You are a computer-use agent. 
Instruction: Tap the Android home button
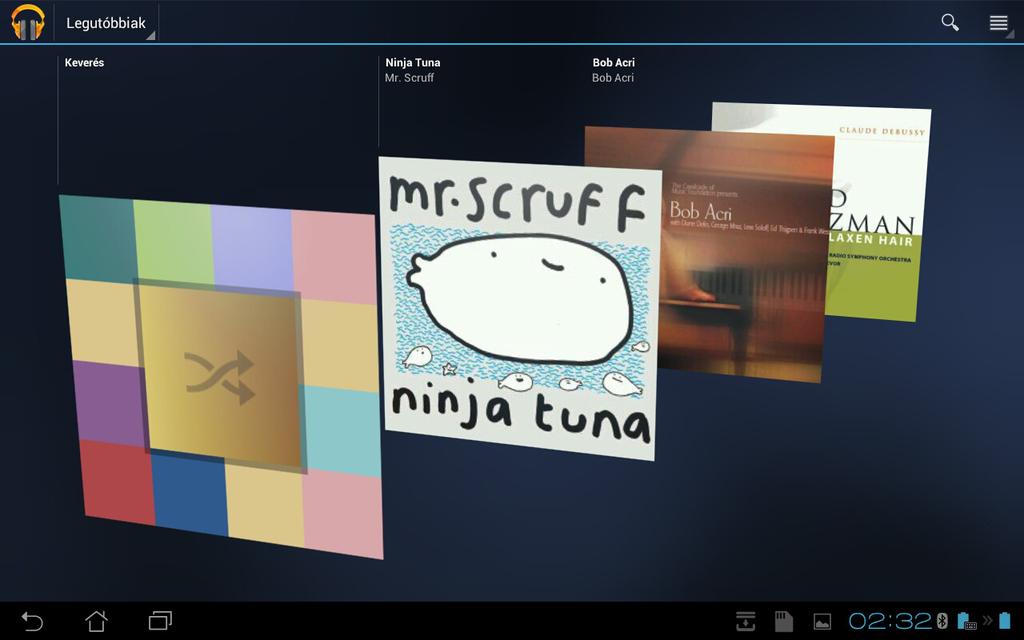coord(96,621)
